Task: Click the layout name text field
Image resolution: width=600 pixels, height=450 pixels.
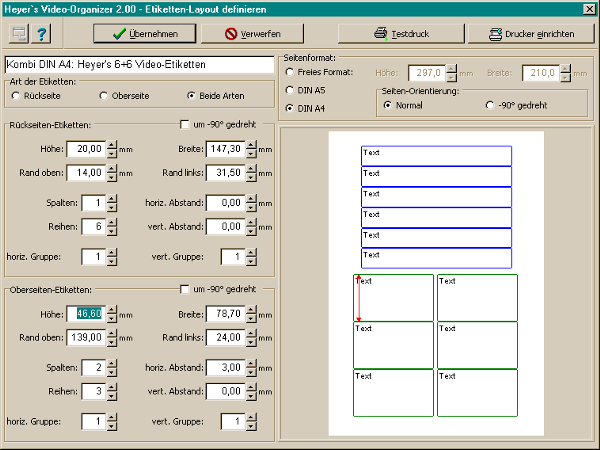Action: coord(140,65)
